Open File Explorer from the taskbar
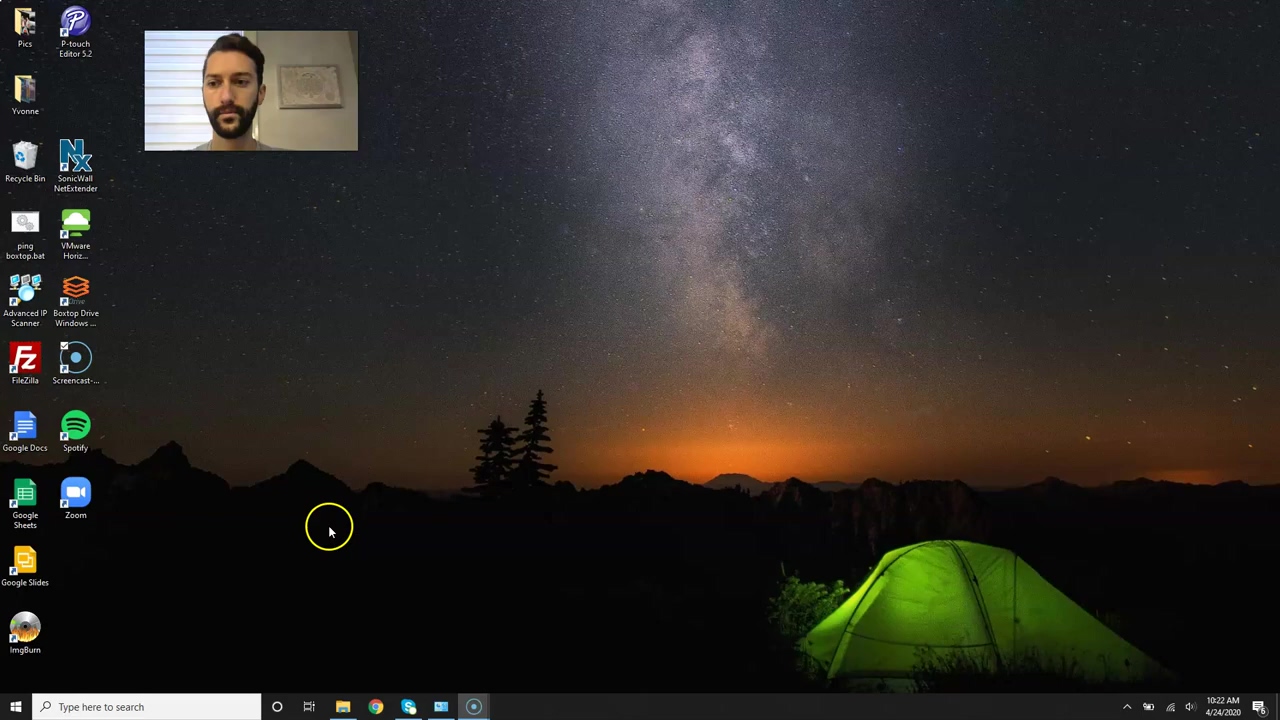Screen dimensions: 1280x720 [343, 707]
